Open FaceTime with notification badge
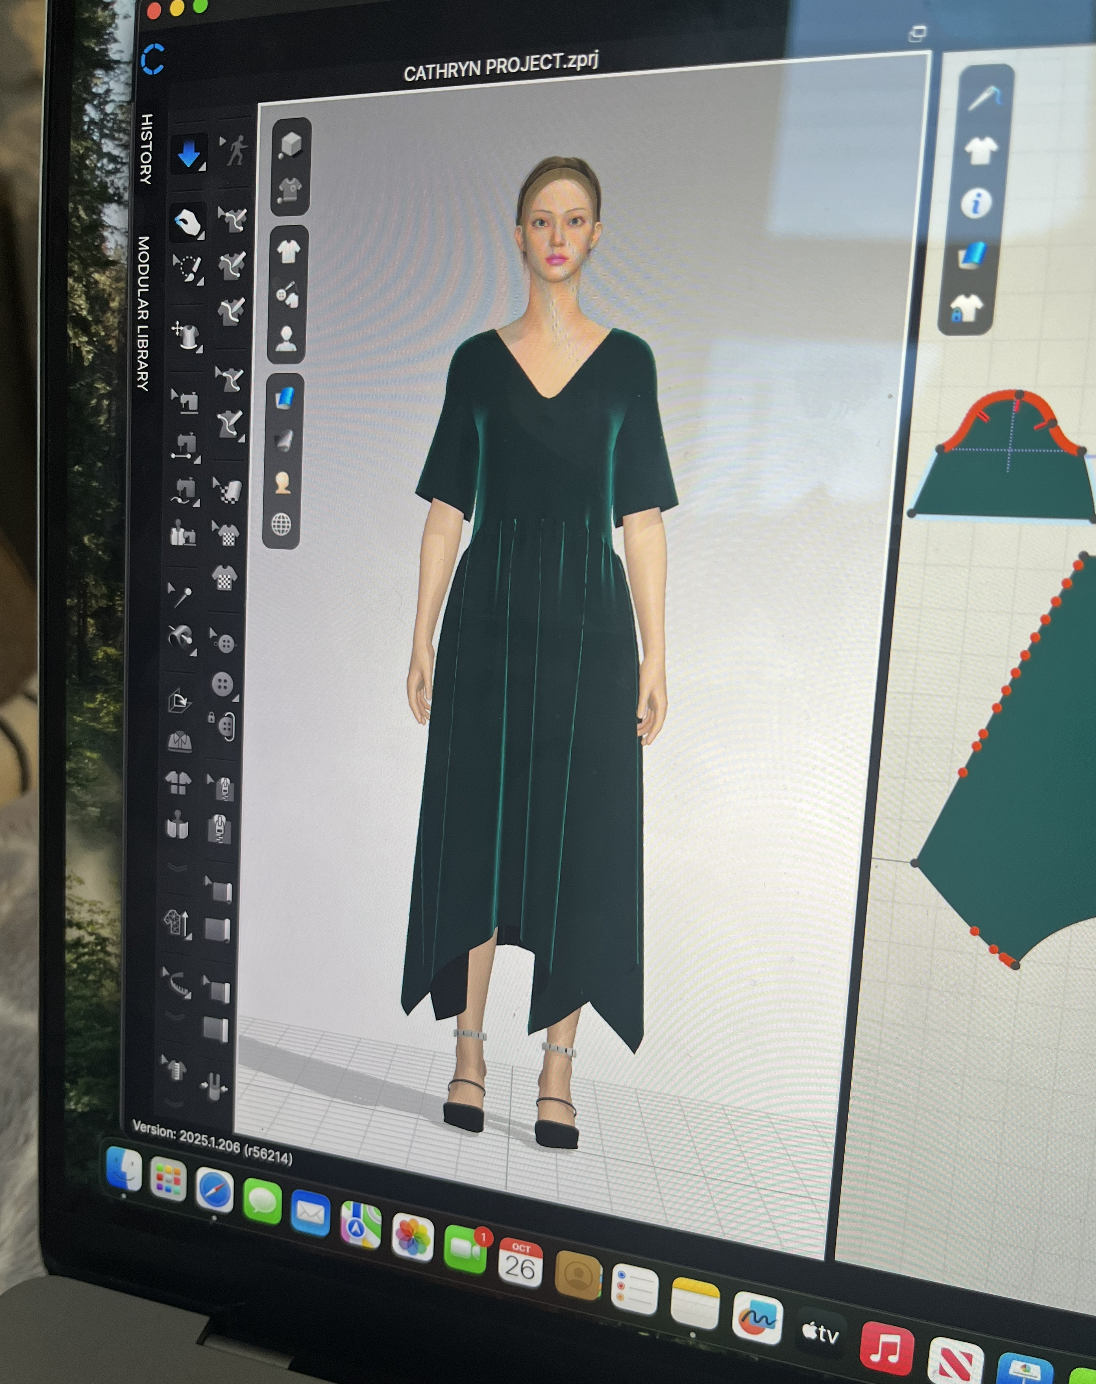 pyautogui.click(x=465, y=1248)
